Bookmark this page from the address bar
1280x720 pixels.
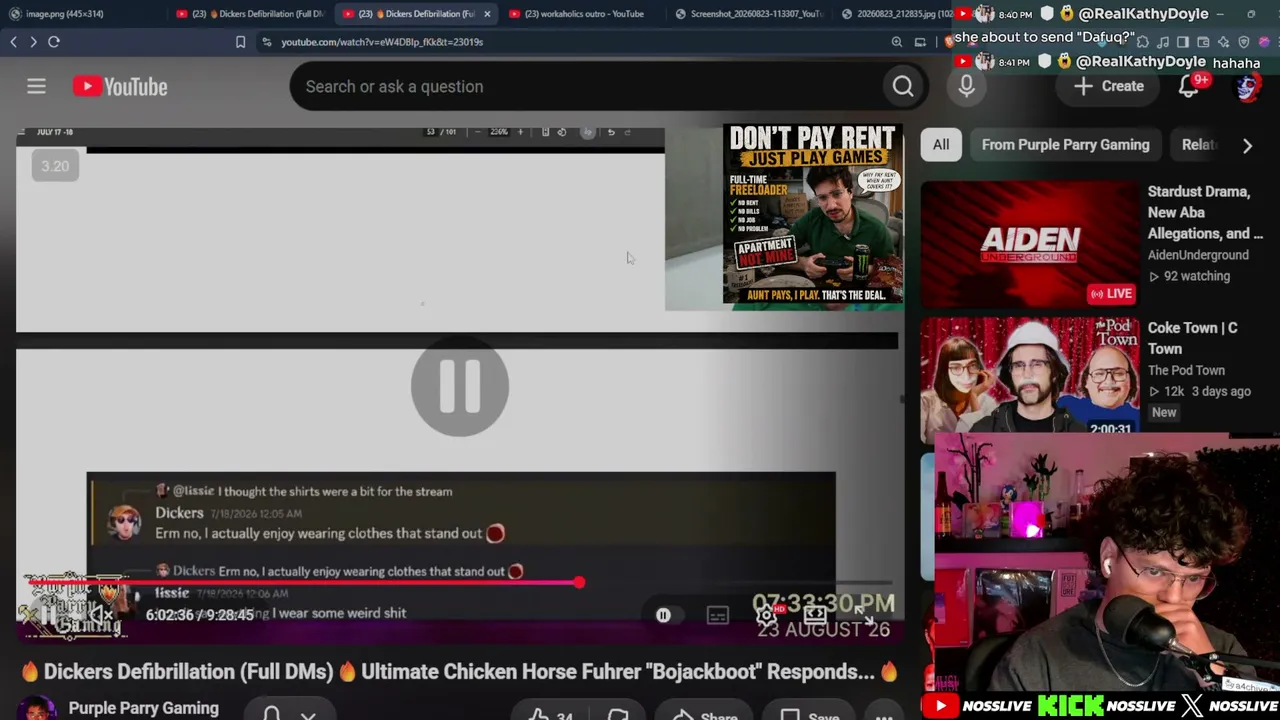point(240,42)
